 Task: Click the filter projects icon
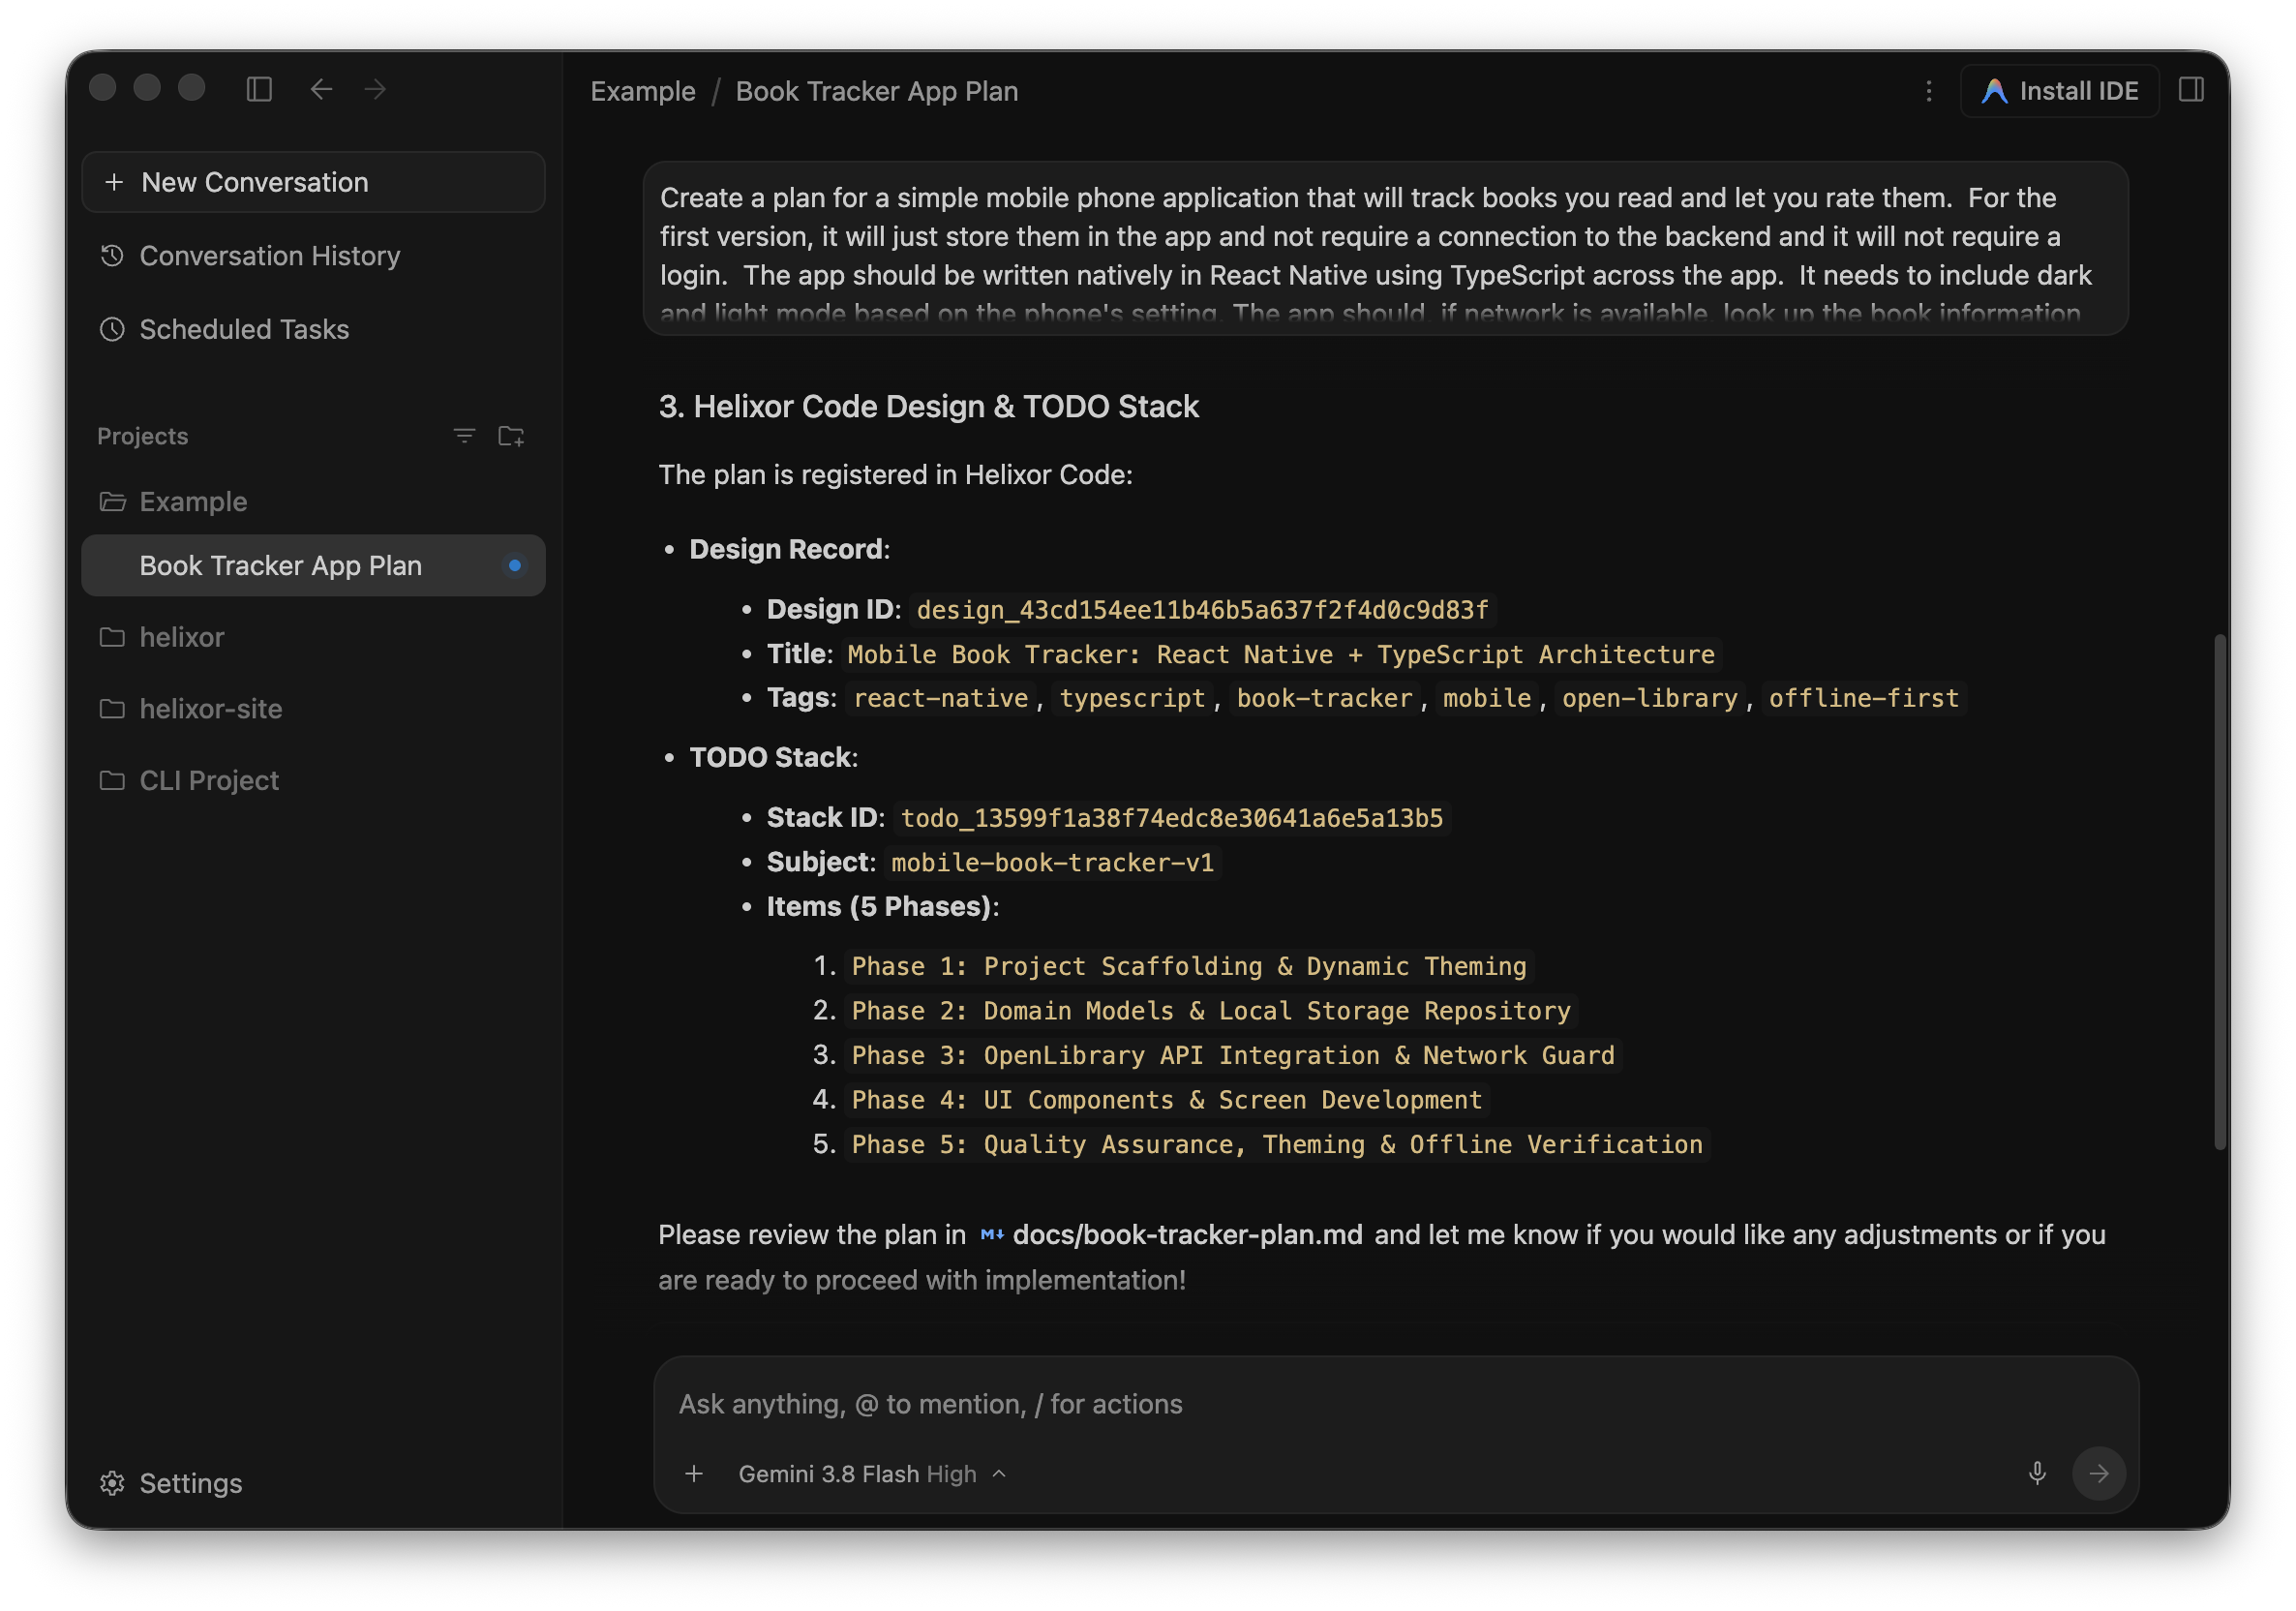pos(464,436)
